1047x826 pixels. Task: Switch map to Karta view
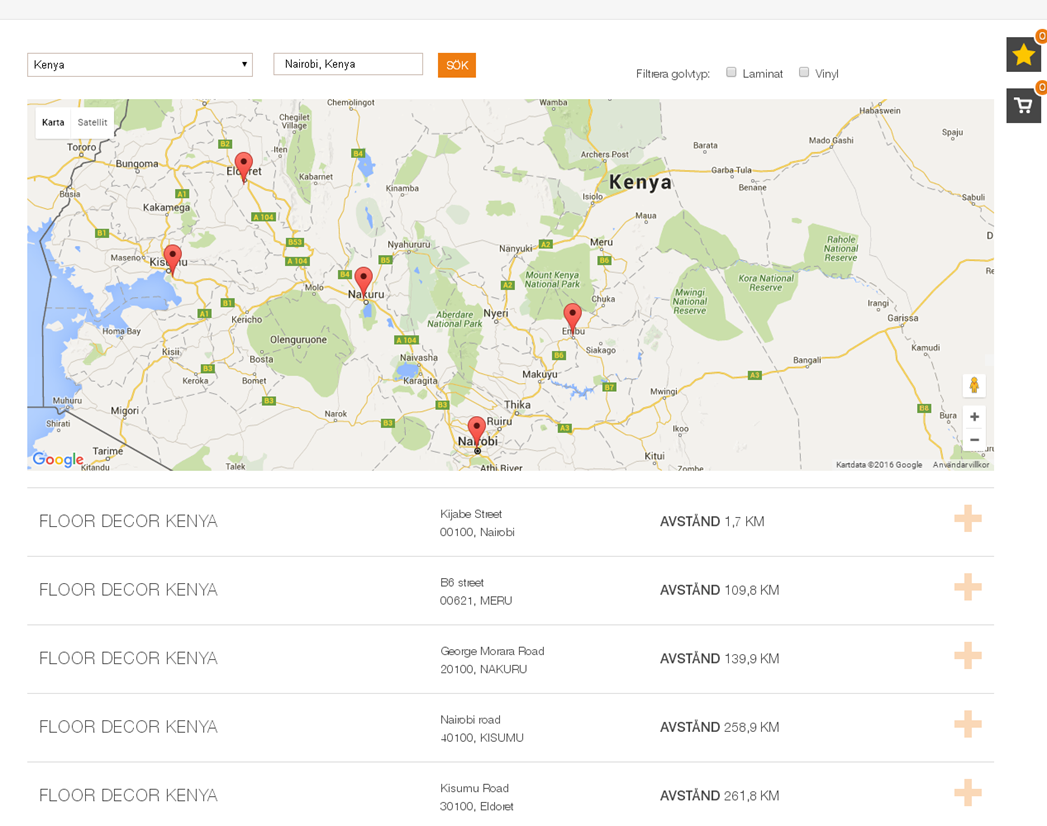click(x=53, y=122)
